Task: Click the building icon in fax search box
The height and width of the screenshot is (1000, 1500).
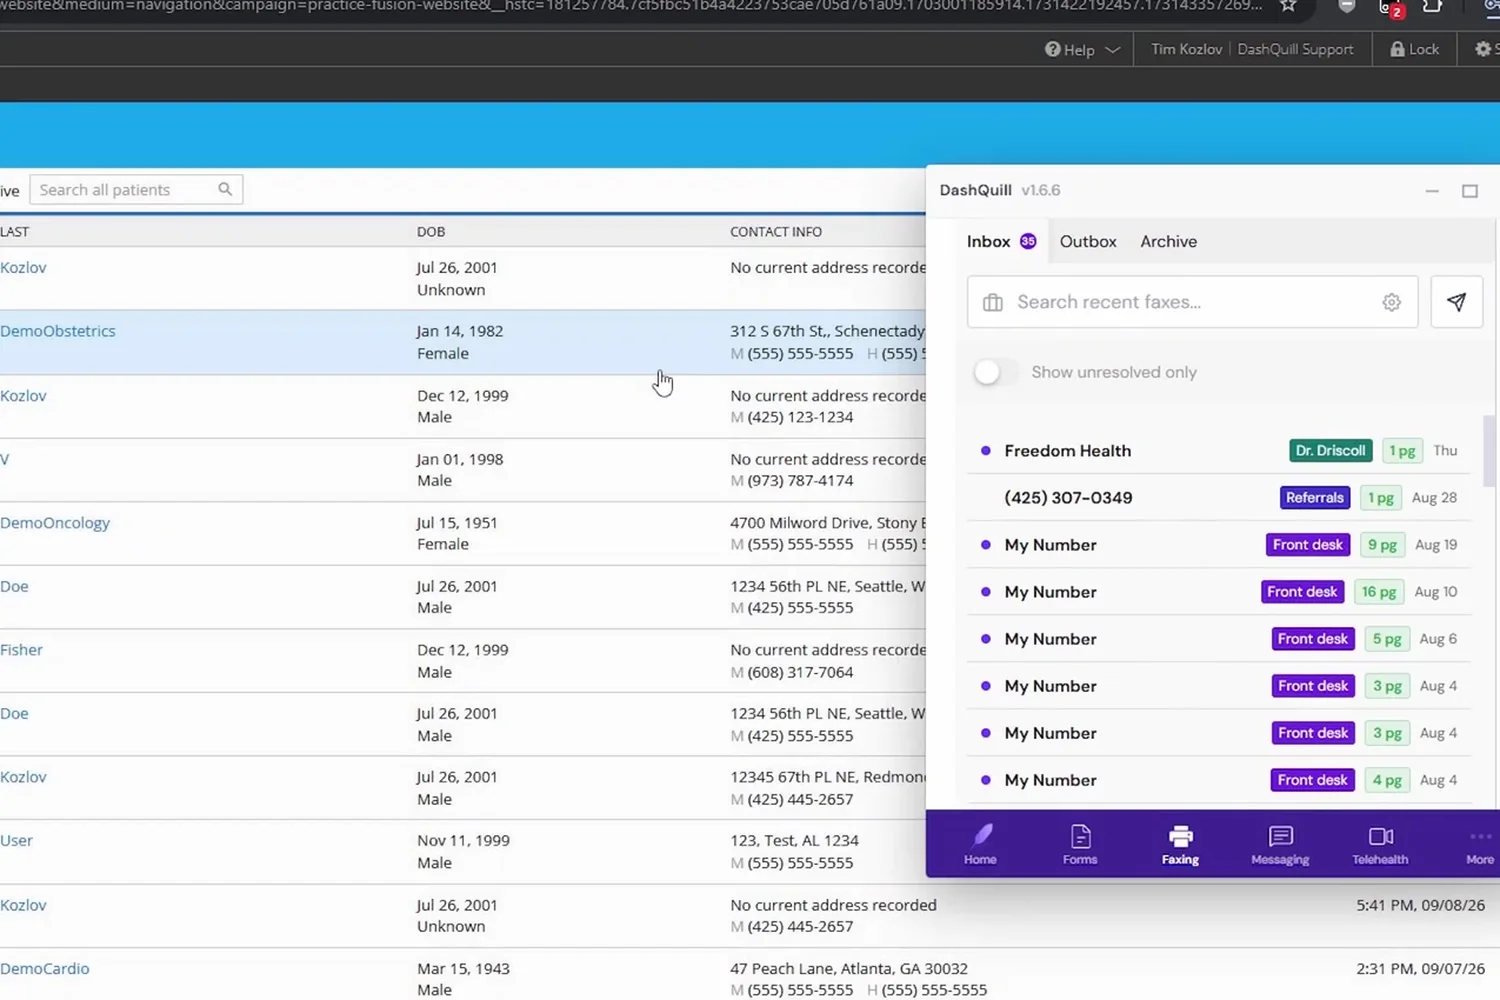Action: click(x=992, y=302)
